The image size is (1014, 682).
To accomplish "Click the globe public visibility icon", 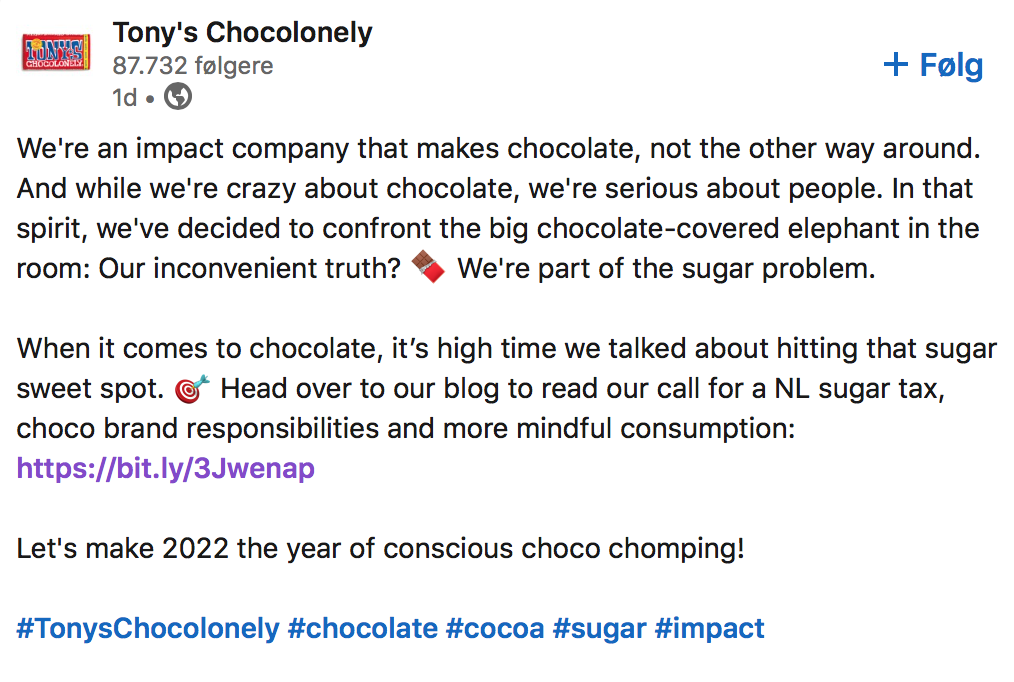I will 178,97.
